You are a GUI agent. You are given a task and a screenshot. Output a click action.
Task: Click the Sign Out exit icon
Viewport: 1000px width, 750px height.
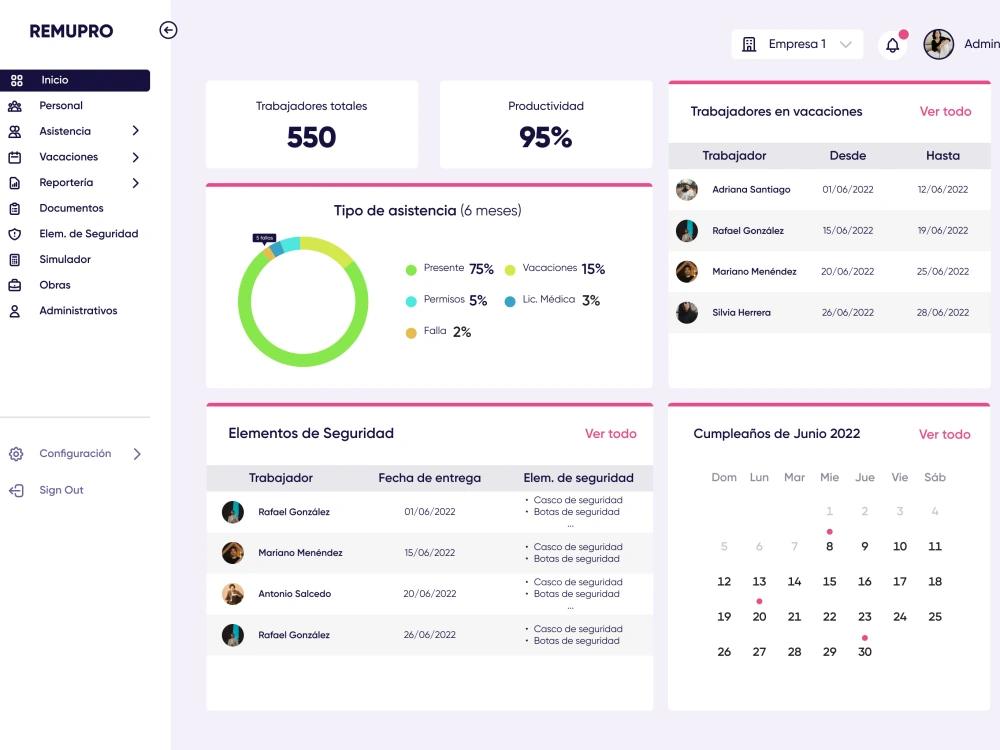tap(16, 490)
